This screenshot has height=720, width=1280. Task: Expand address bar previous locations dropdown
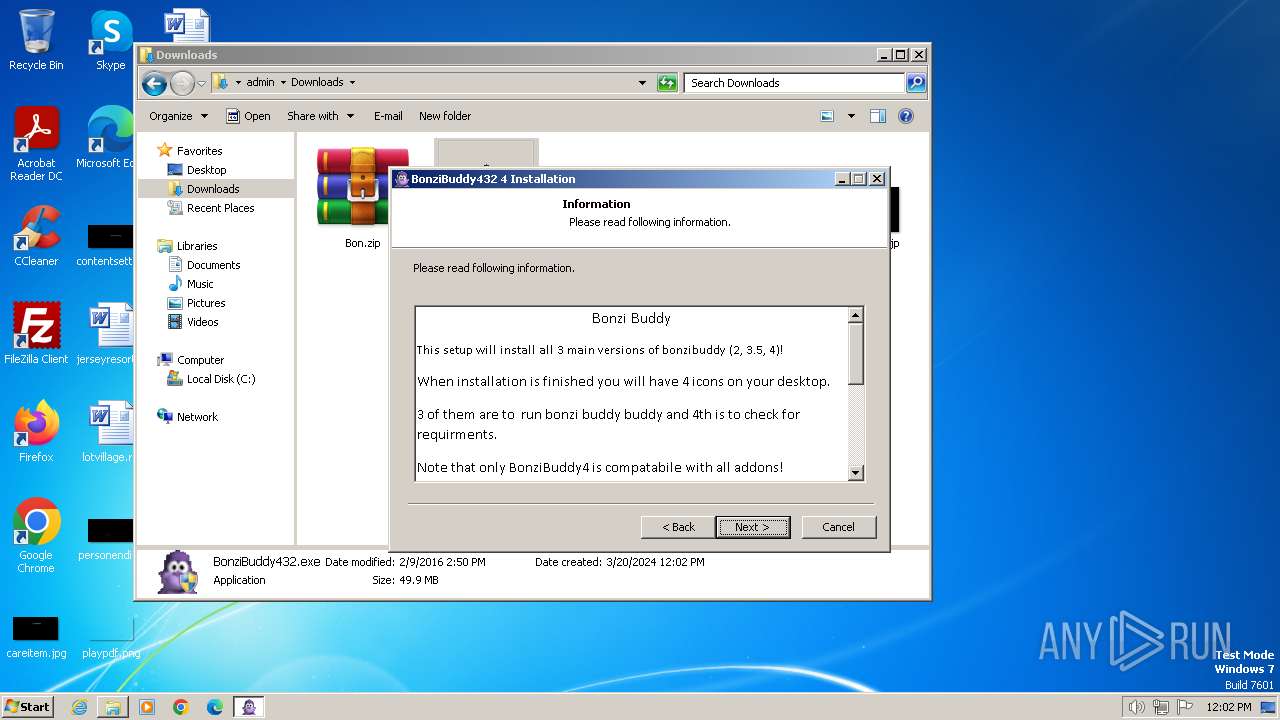click(x=642, y=83)
